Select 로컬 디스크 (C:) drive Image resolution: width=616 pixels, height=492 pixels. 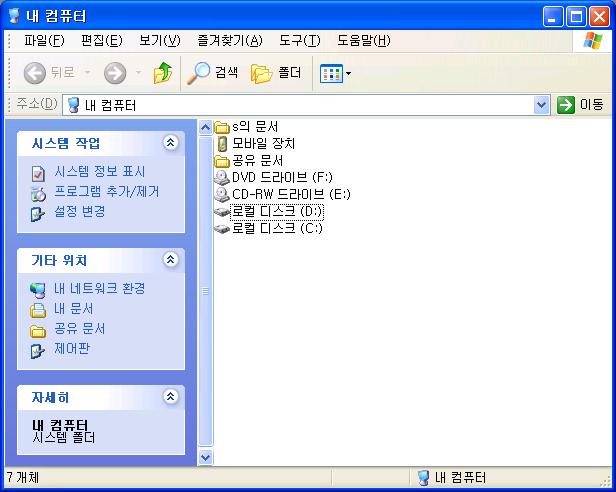click(x=269, y=228)
